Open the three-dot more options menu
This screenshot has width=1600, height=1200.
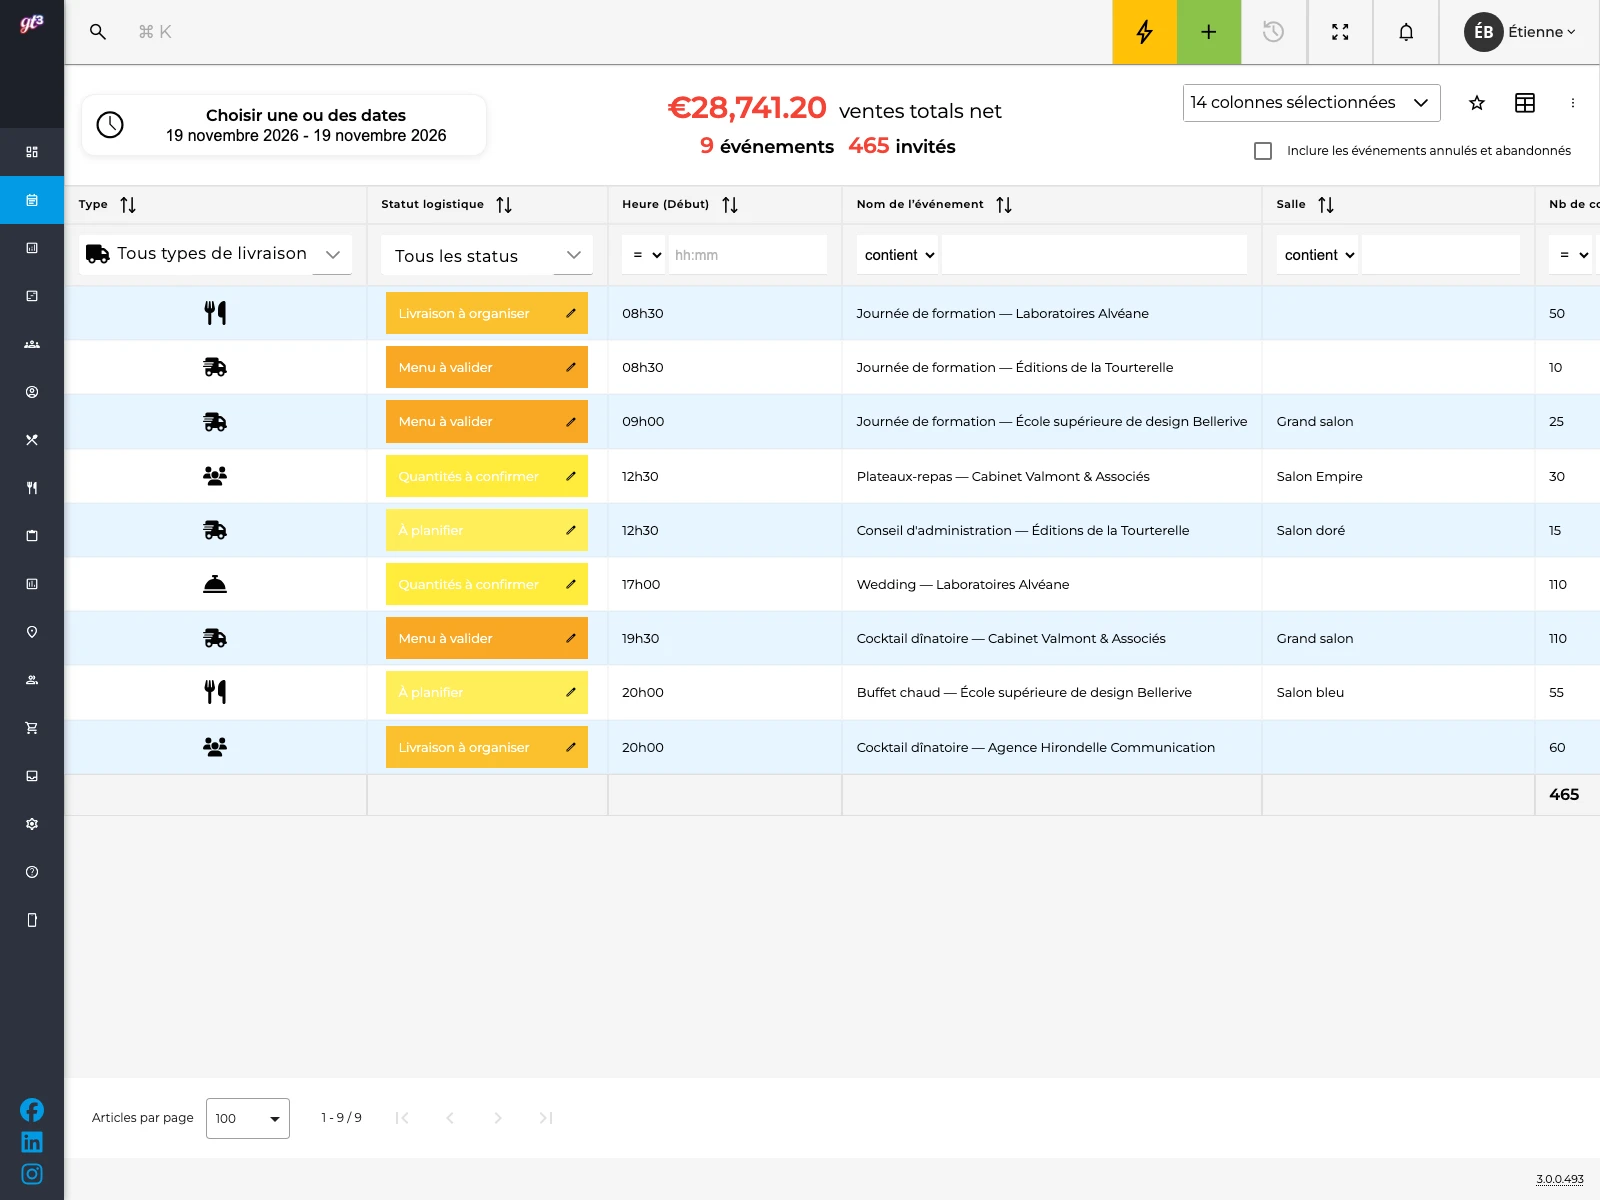click(x=1573, y=103)
